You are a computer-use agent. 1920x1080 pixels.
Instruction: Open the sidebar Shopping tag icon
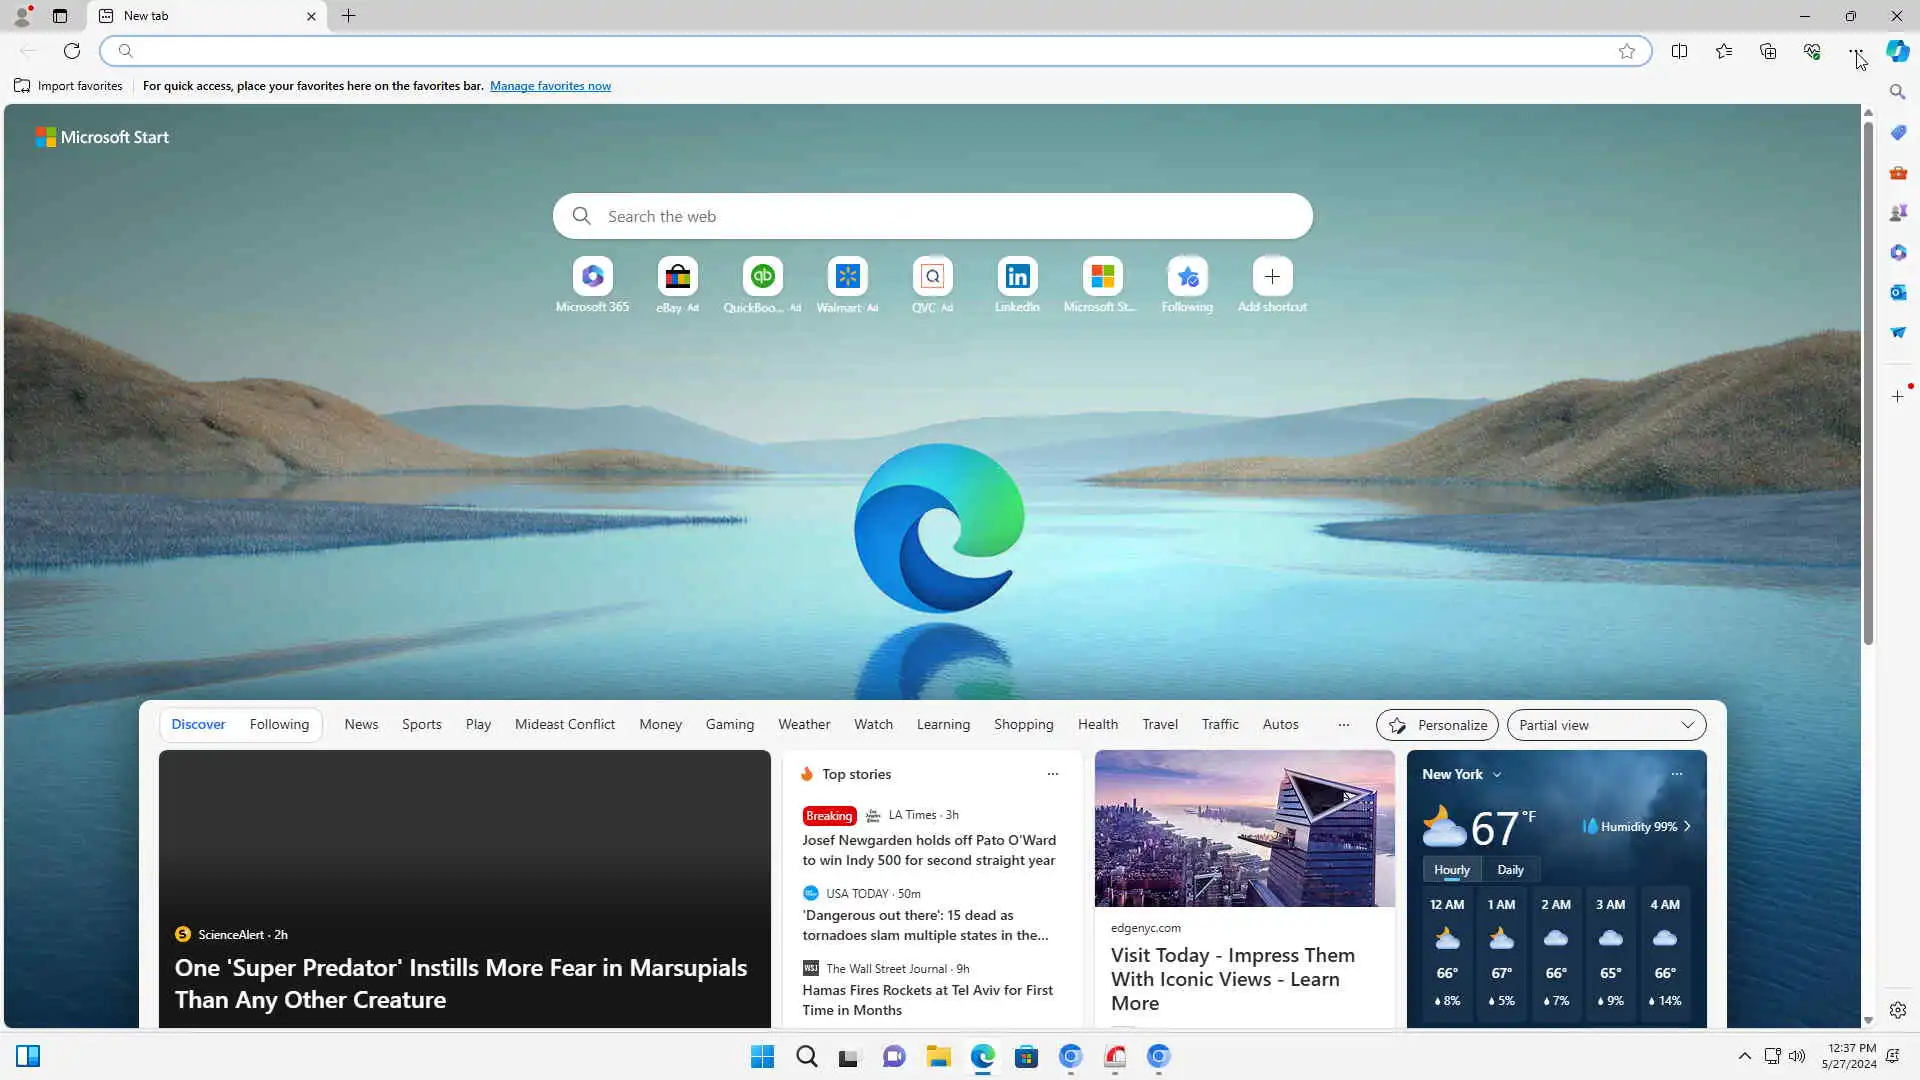1897,132
